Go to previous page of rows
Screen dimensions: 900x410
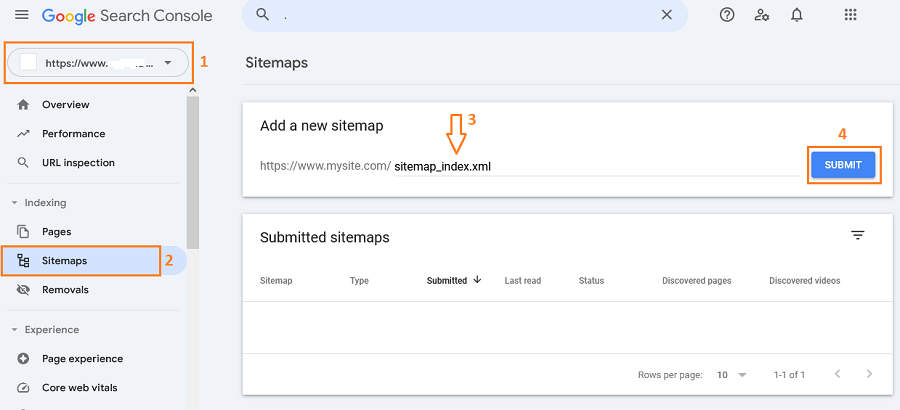(x=837, y=374)
